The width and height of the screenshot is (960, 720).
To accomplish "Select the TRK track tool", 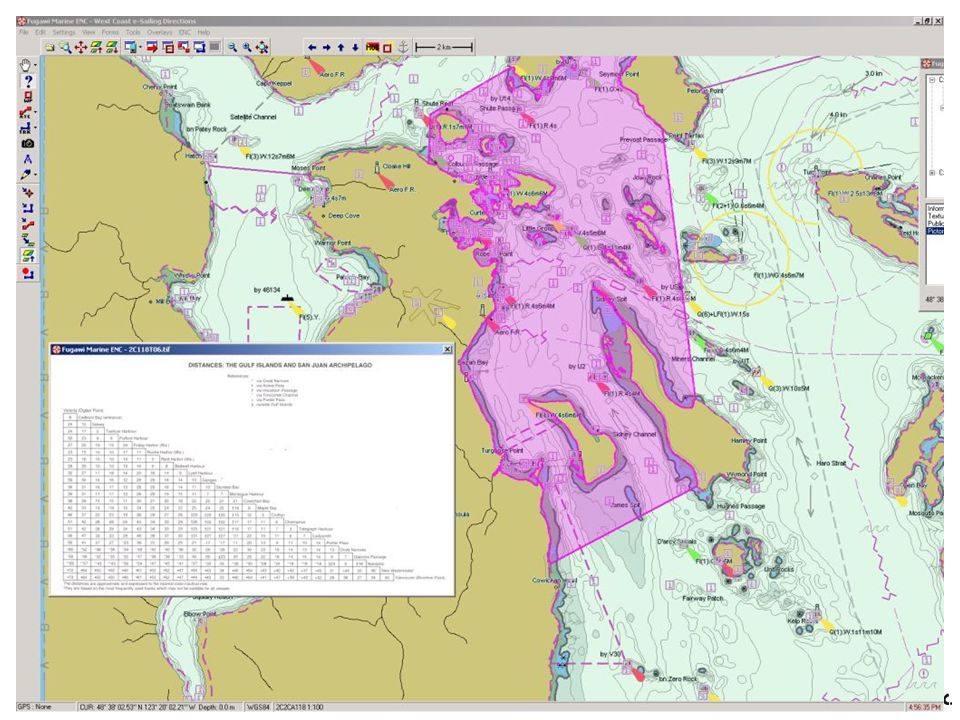I will [25, 127].
